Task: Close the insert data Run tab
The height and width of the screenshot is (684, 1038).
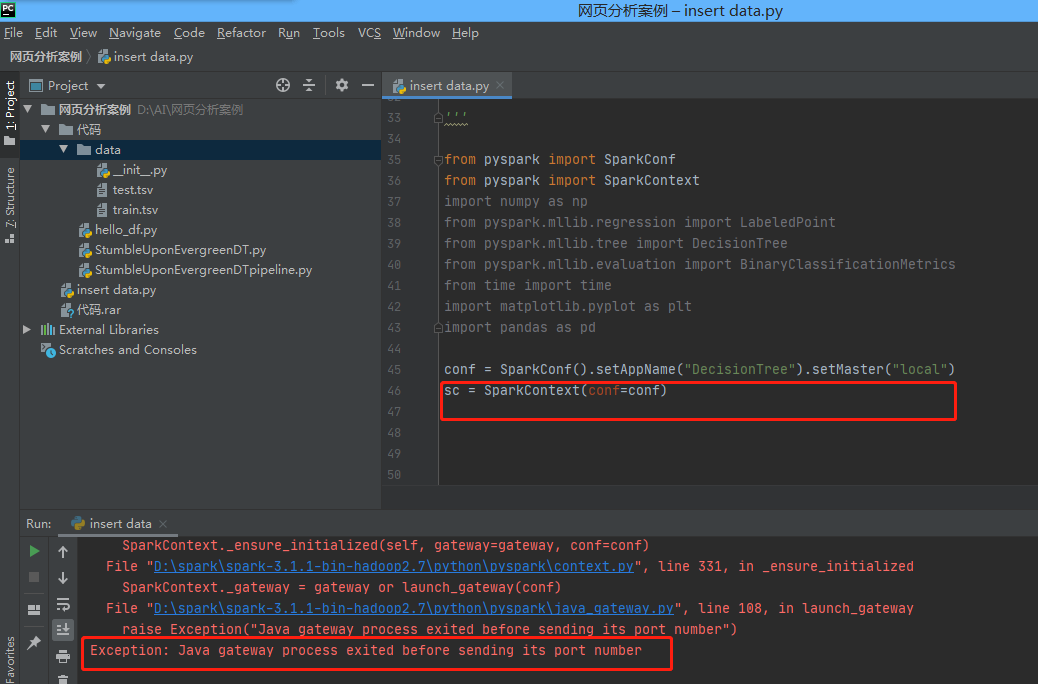Action: [164, 523]
